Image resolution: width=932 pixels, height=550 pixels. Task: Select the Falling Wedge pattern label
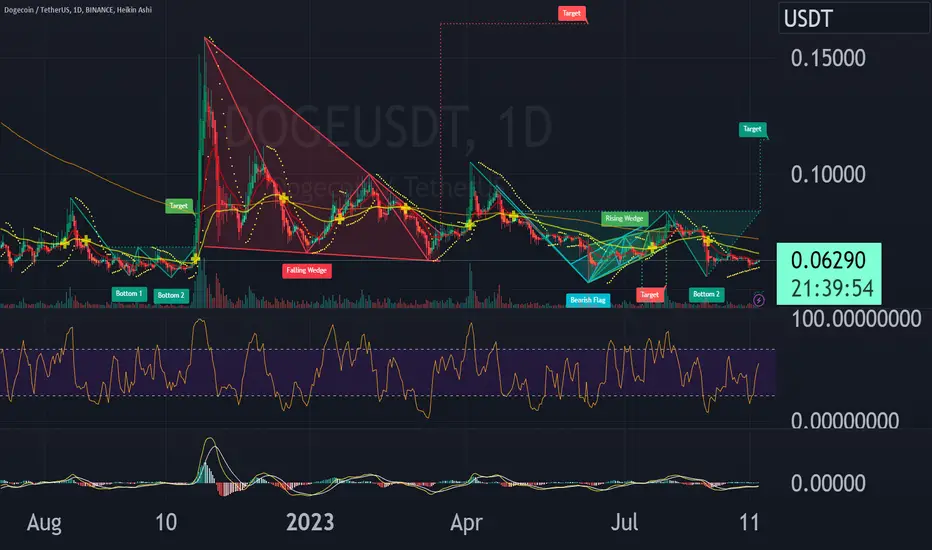(x=307, y=271)
